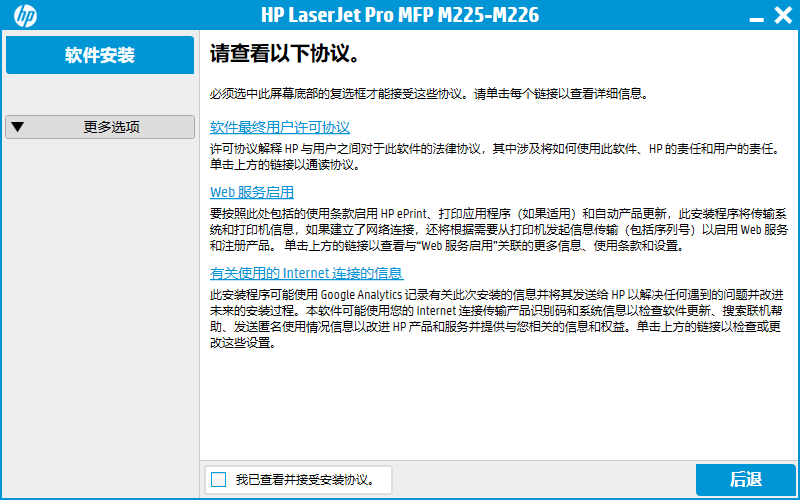The image size is (800, 500).
Task: Open 有关使用的 Internet 连接的信息 link
Action: [x=307, y=273]
